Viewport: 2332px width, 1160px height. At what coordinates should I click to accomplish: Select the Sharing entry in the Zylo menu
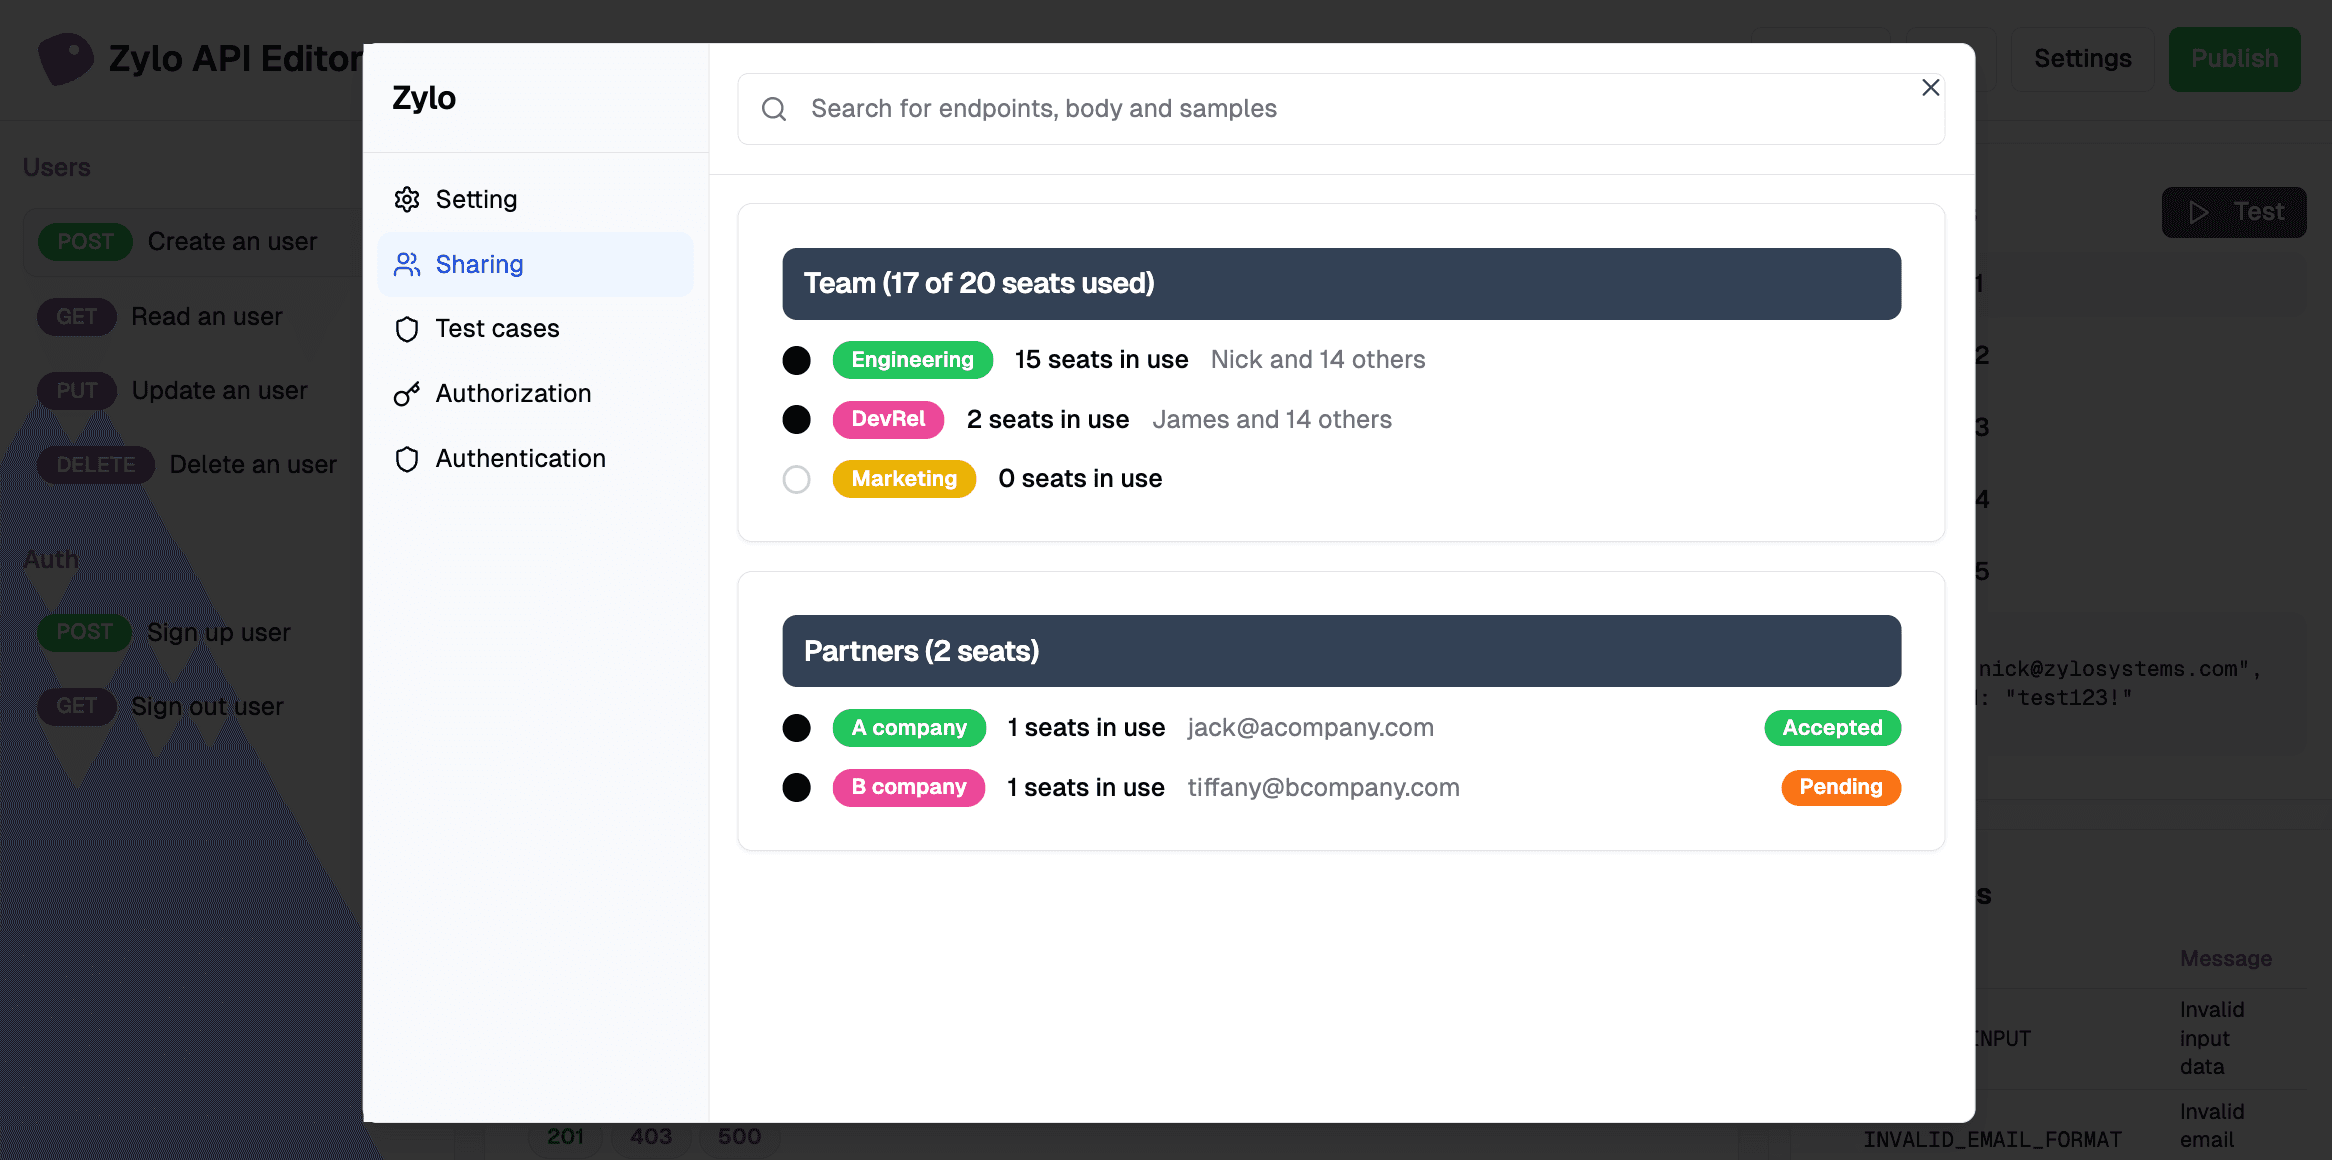coord(480,264)
